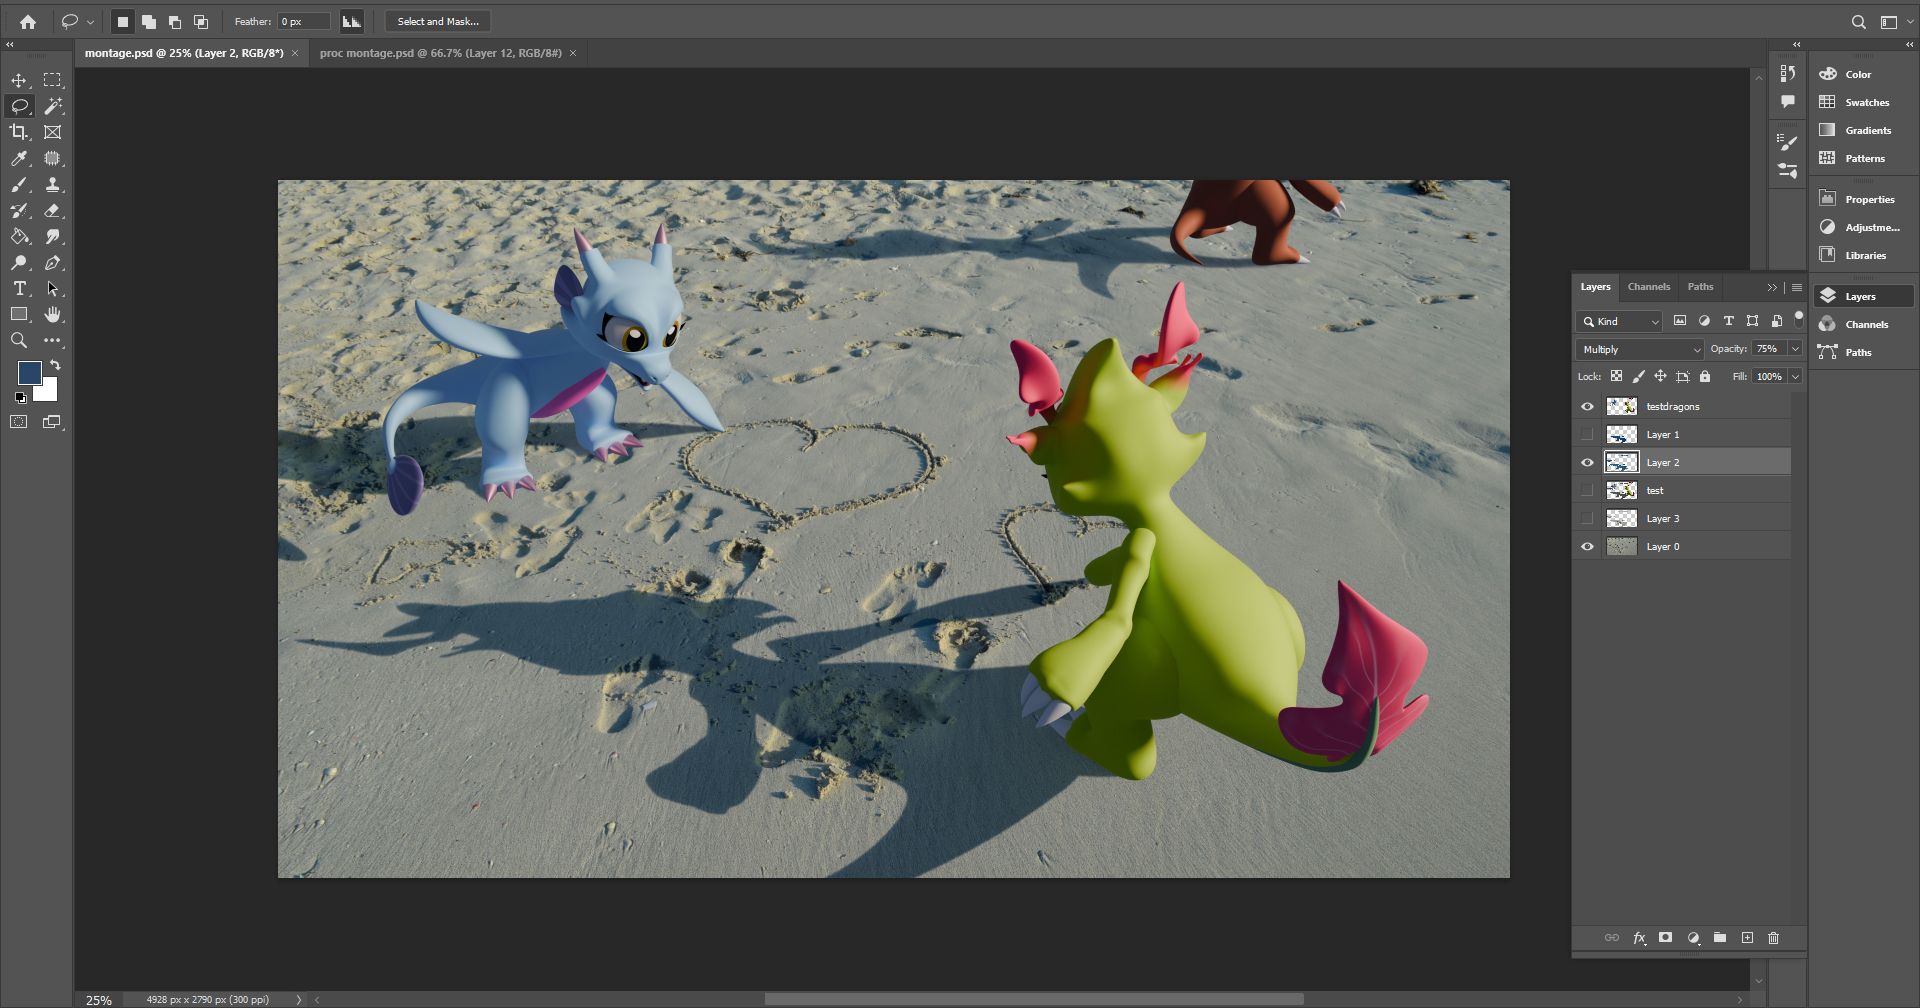The image size is (1920, 1008).
Task: Go to the Home screen icon
Action: point(28,21)
